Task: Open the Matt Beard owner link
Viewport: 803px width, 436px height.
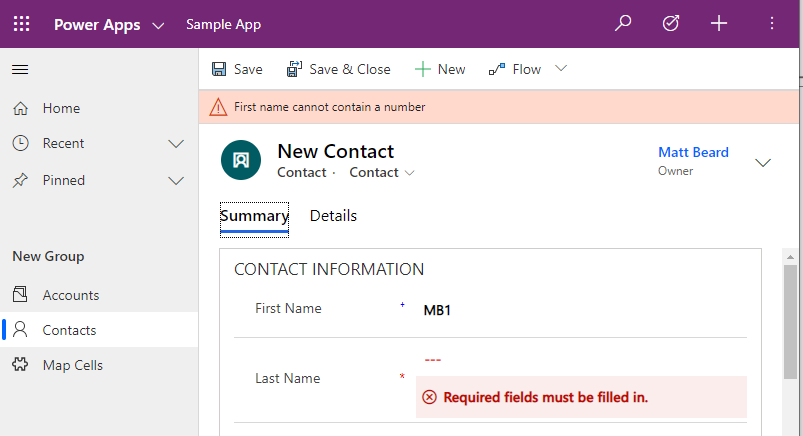Action: [x=693, y=152]
